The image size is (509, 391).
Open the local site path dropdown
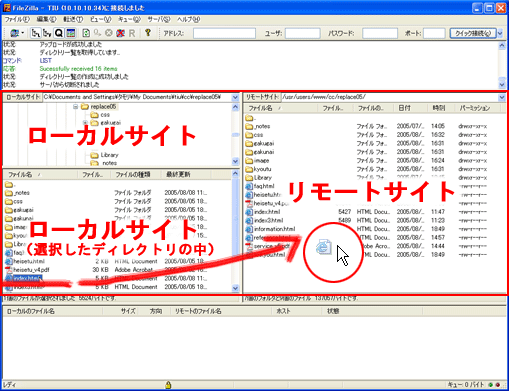coord(235,97)
